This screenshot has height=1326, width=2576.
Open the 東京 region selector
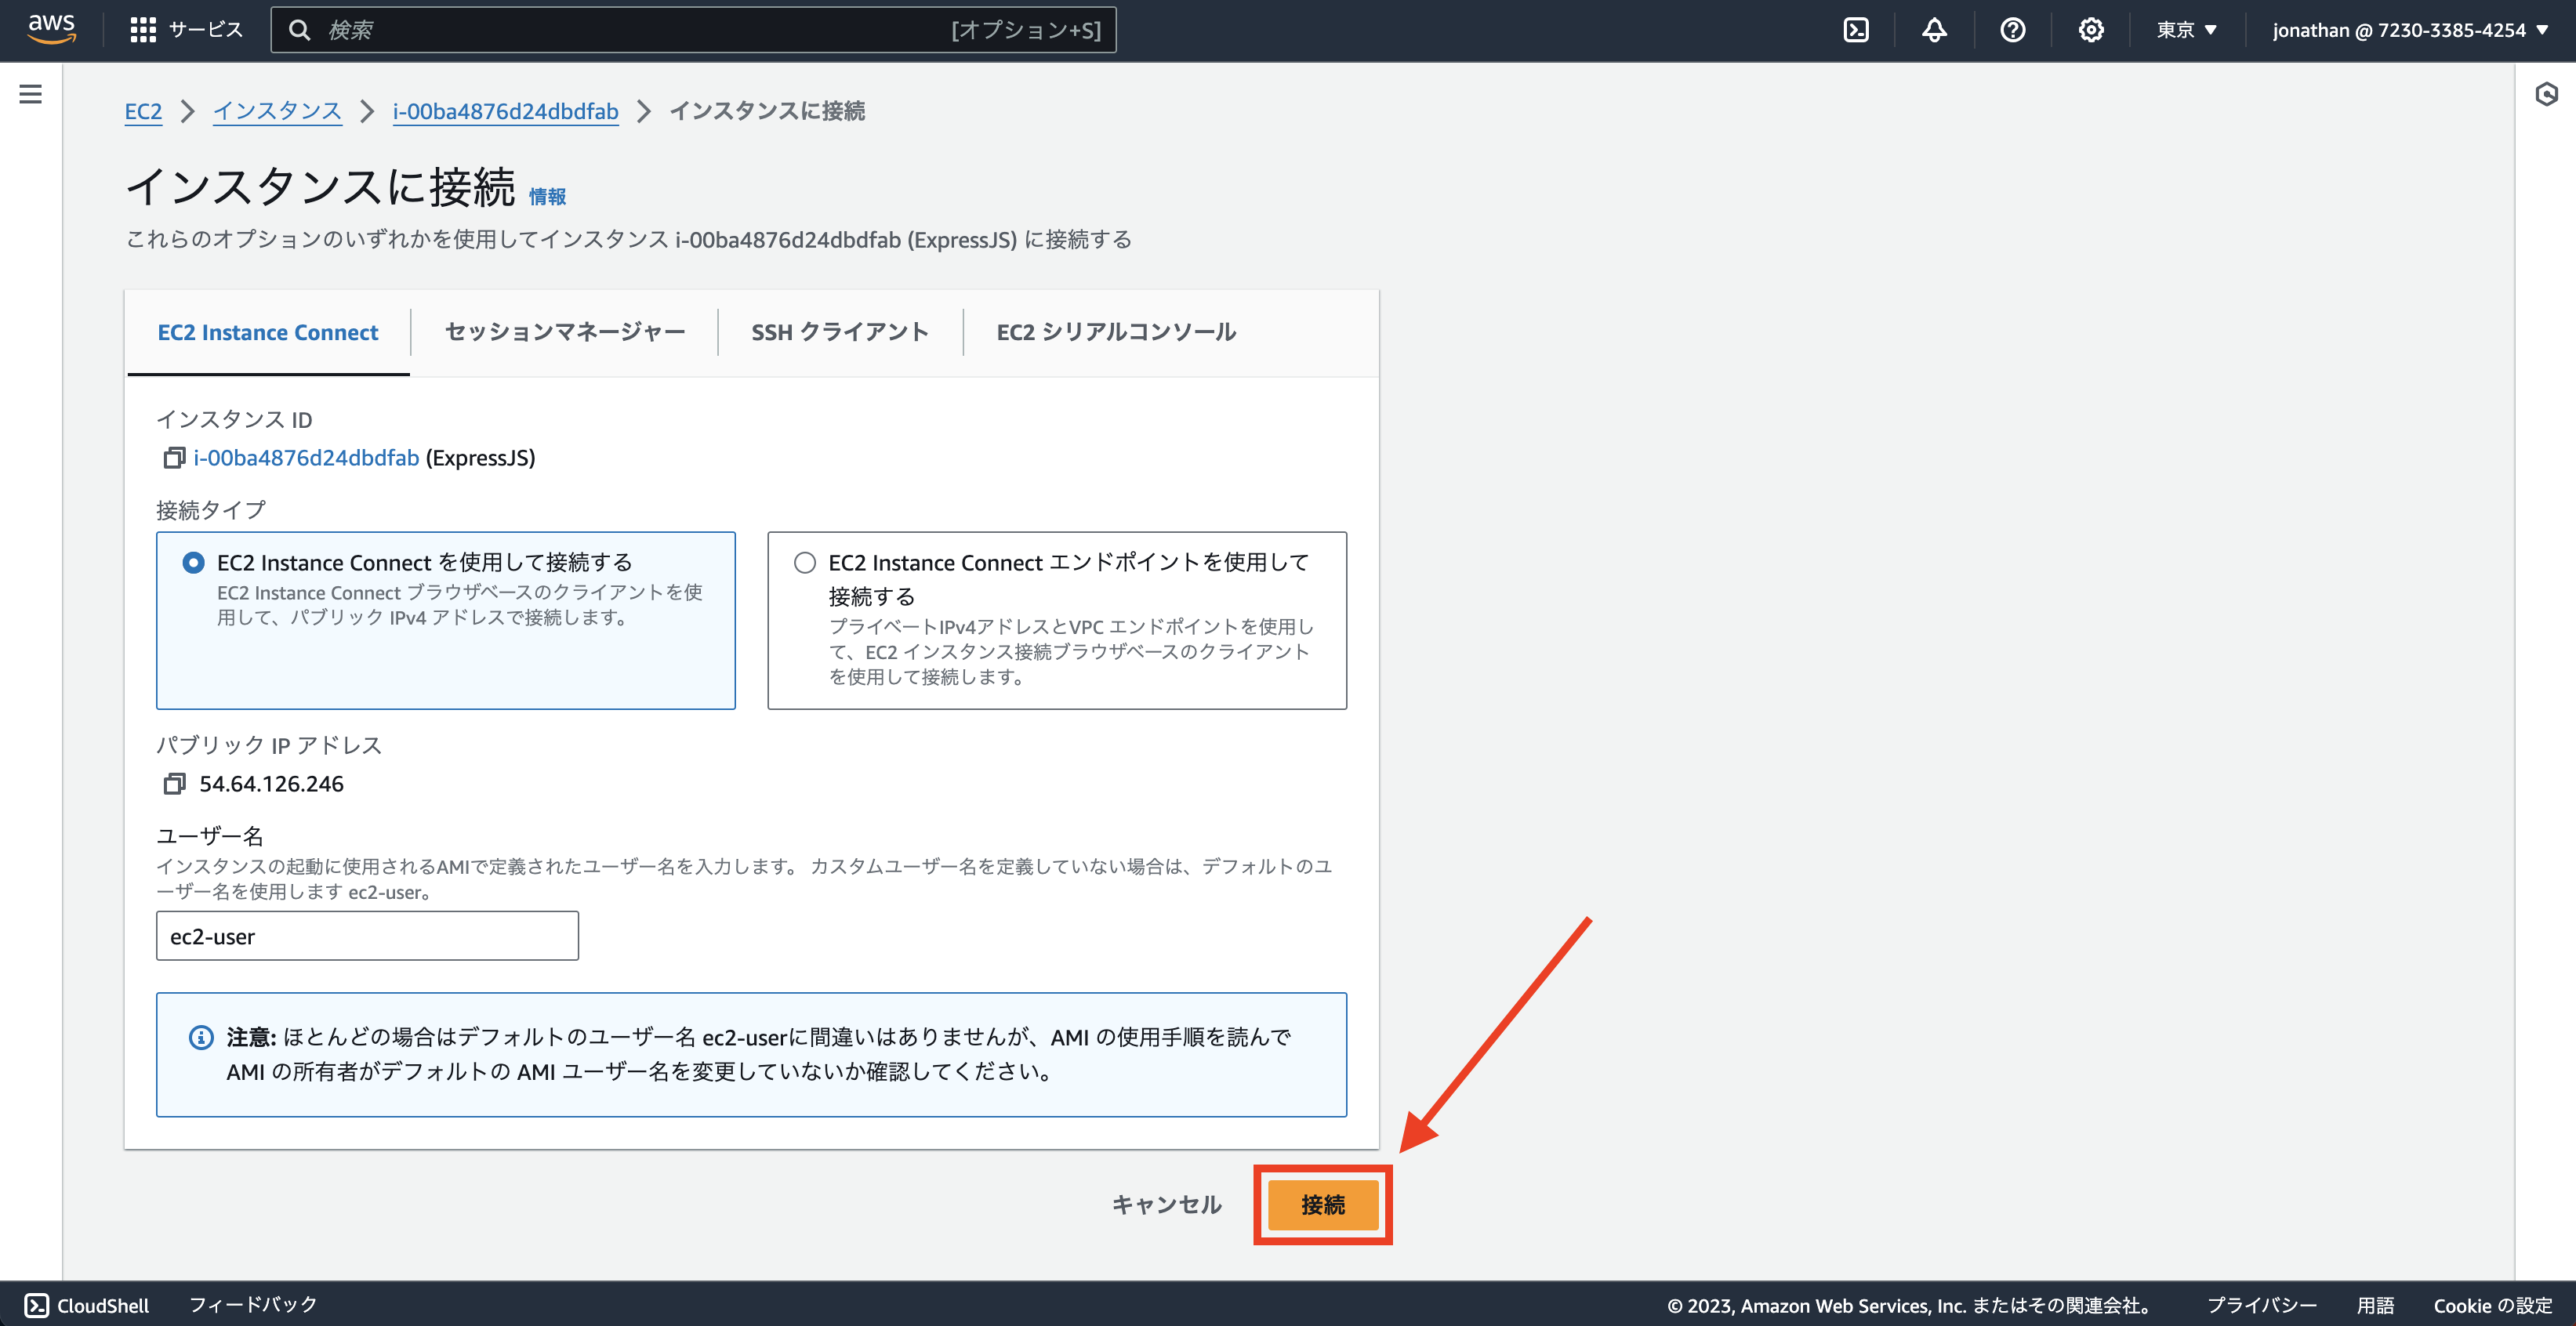(2185, 29)
